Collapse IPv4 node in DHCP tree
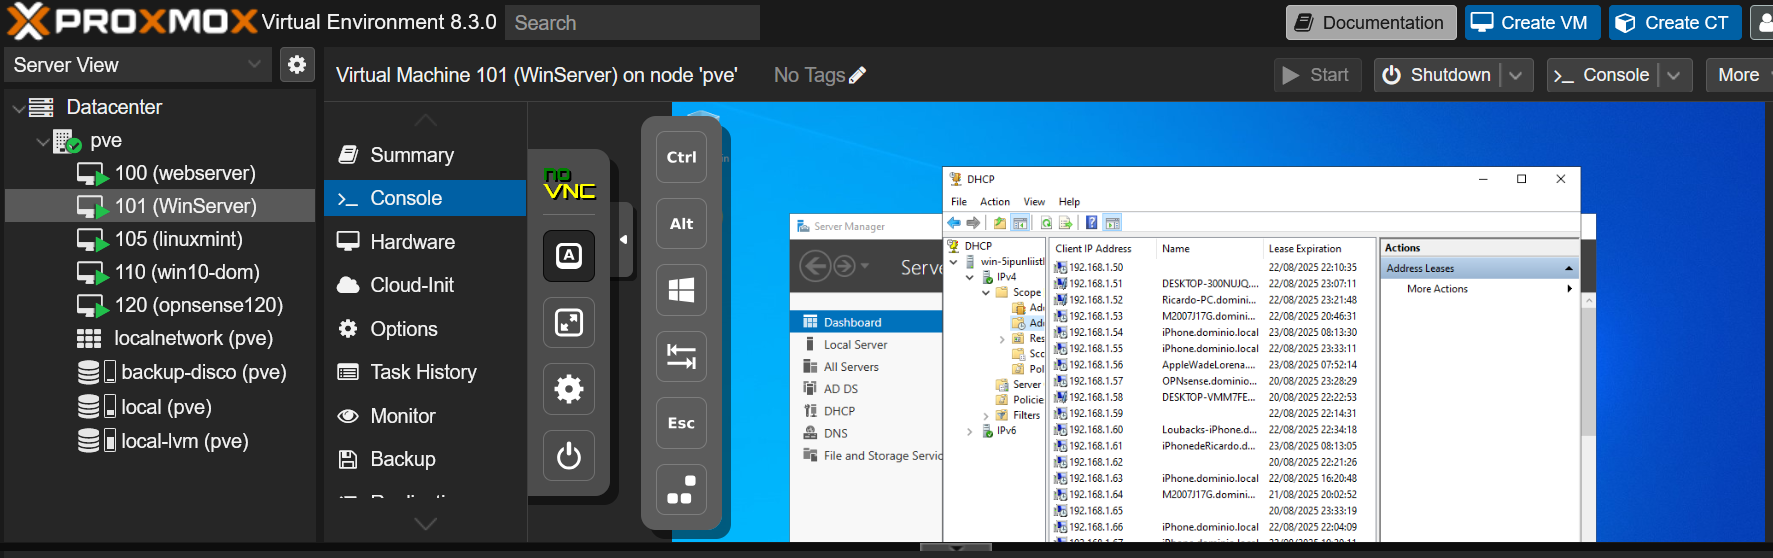 click(970, 278)
